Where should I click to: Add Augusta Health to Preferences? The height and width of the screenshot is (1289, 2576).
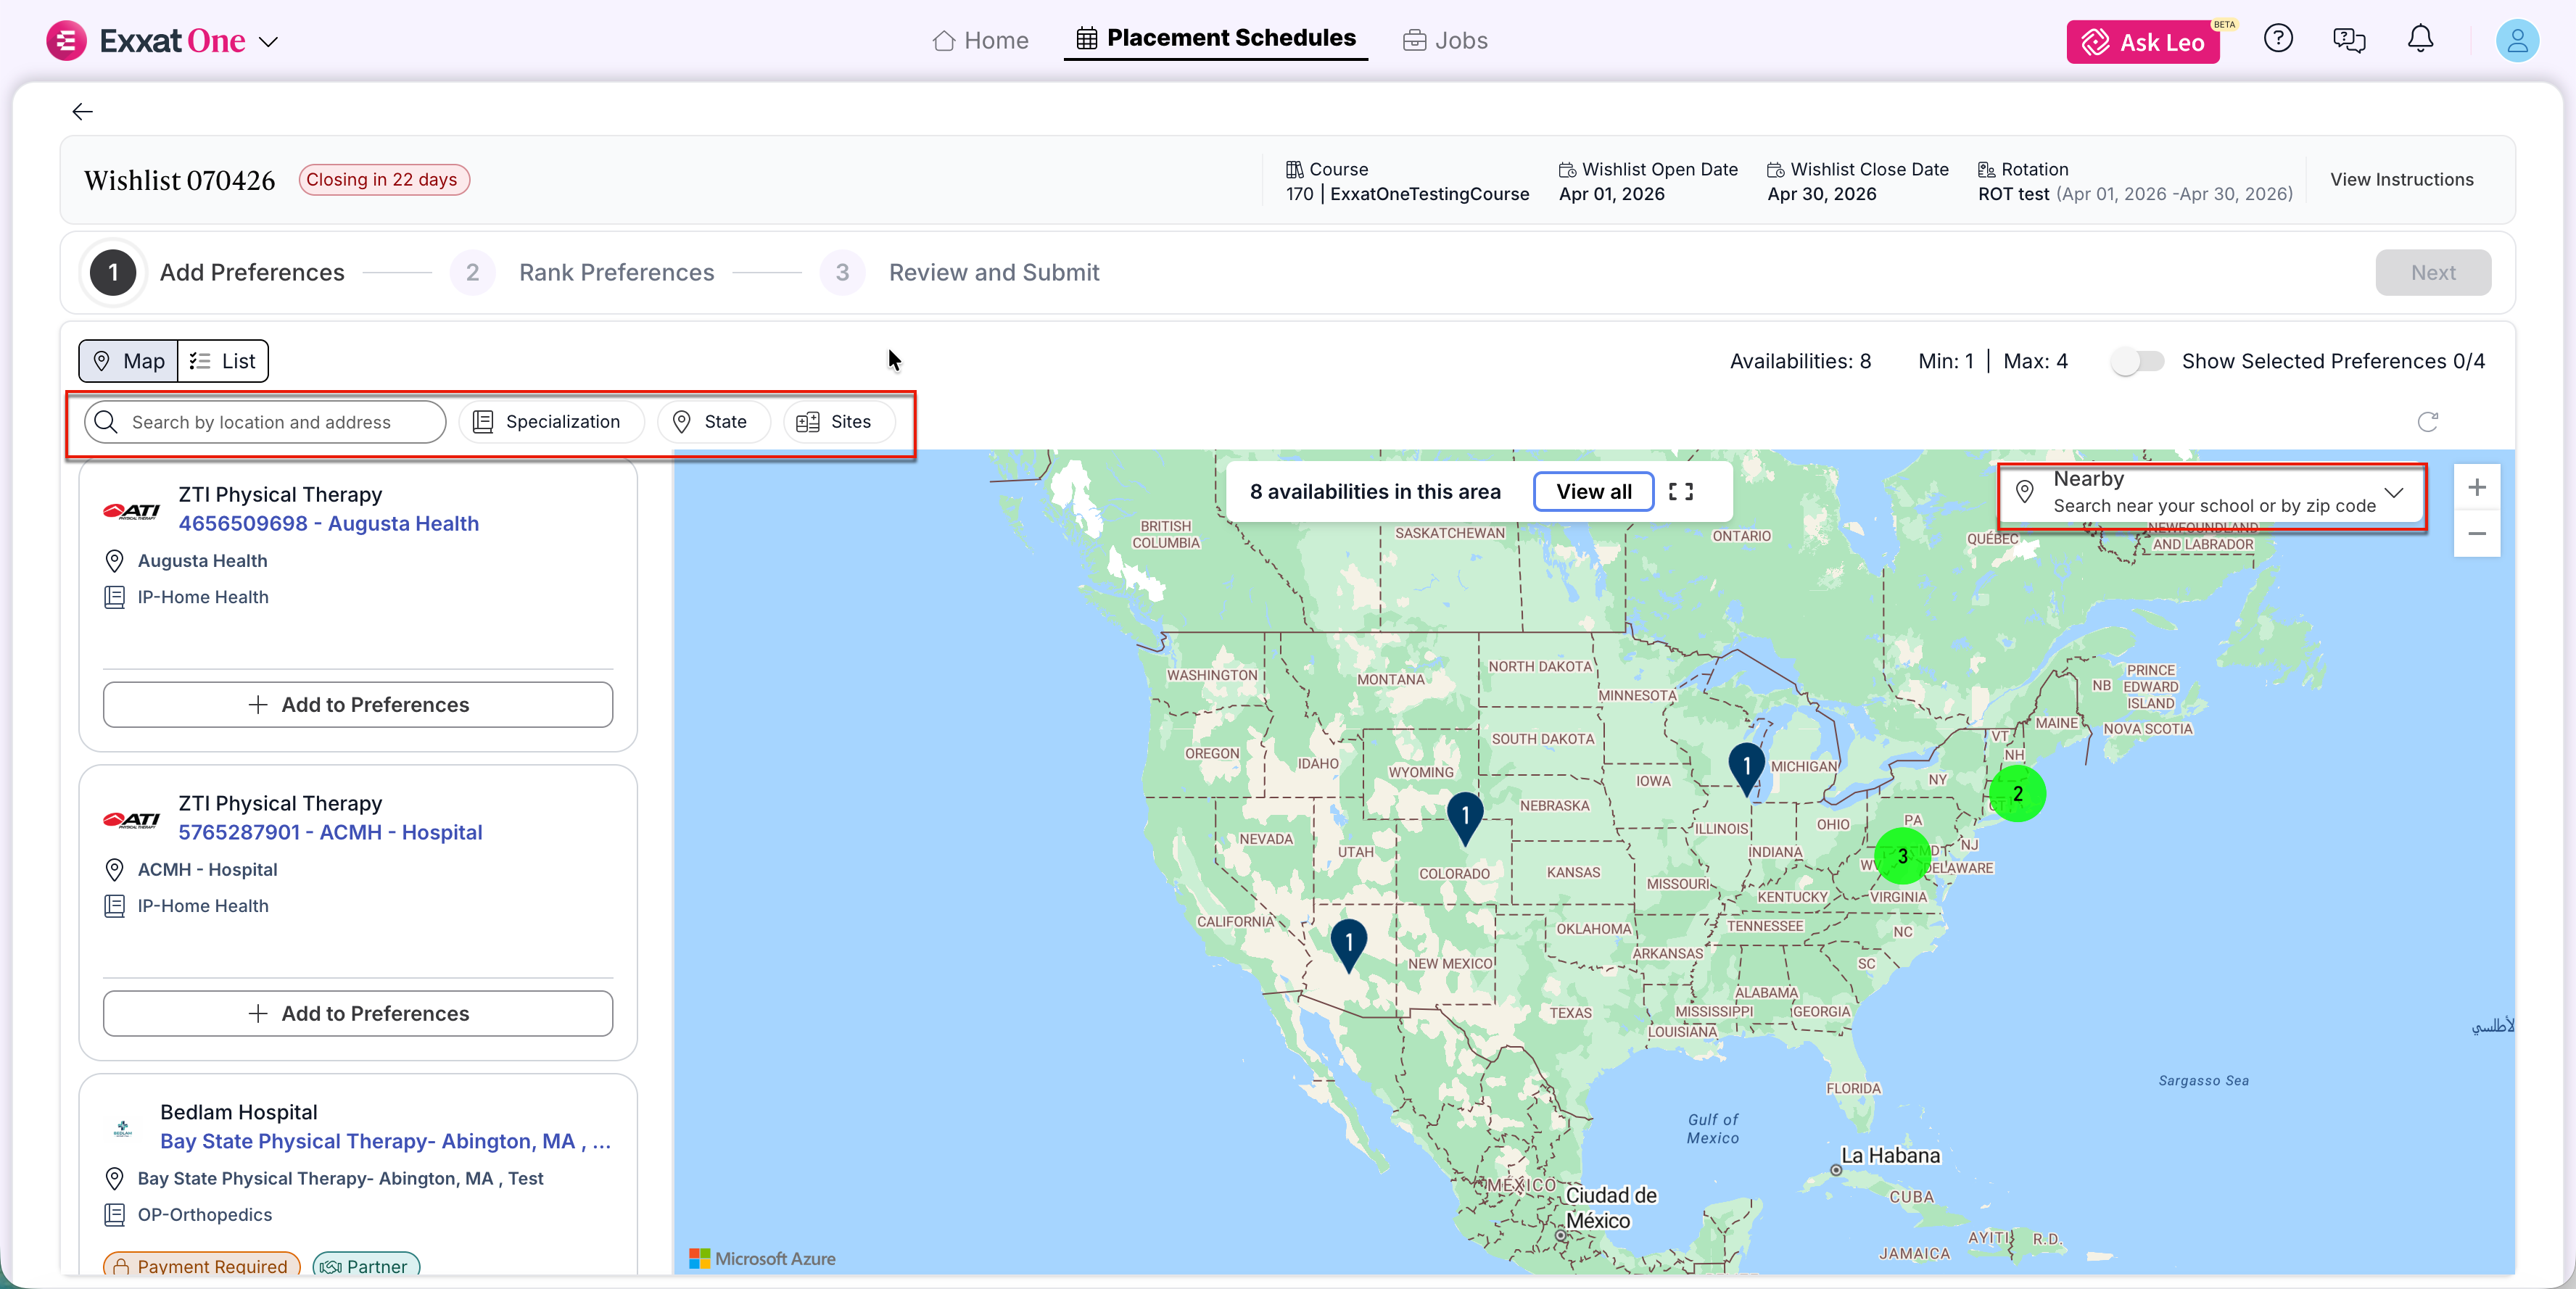pos(358,705)
